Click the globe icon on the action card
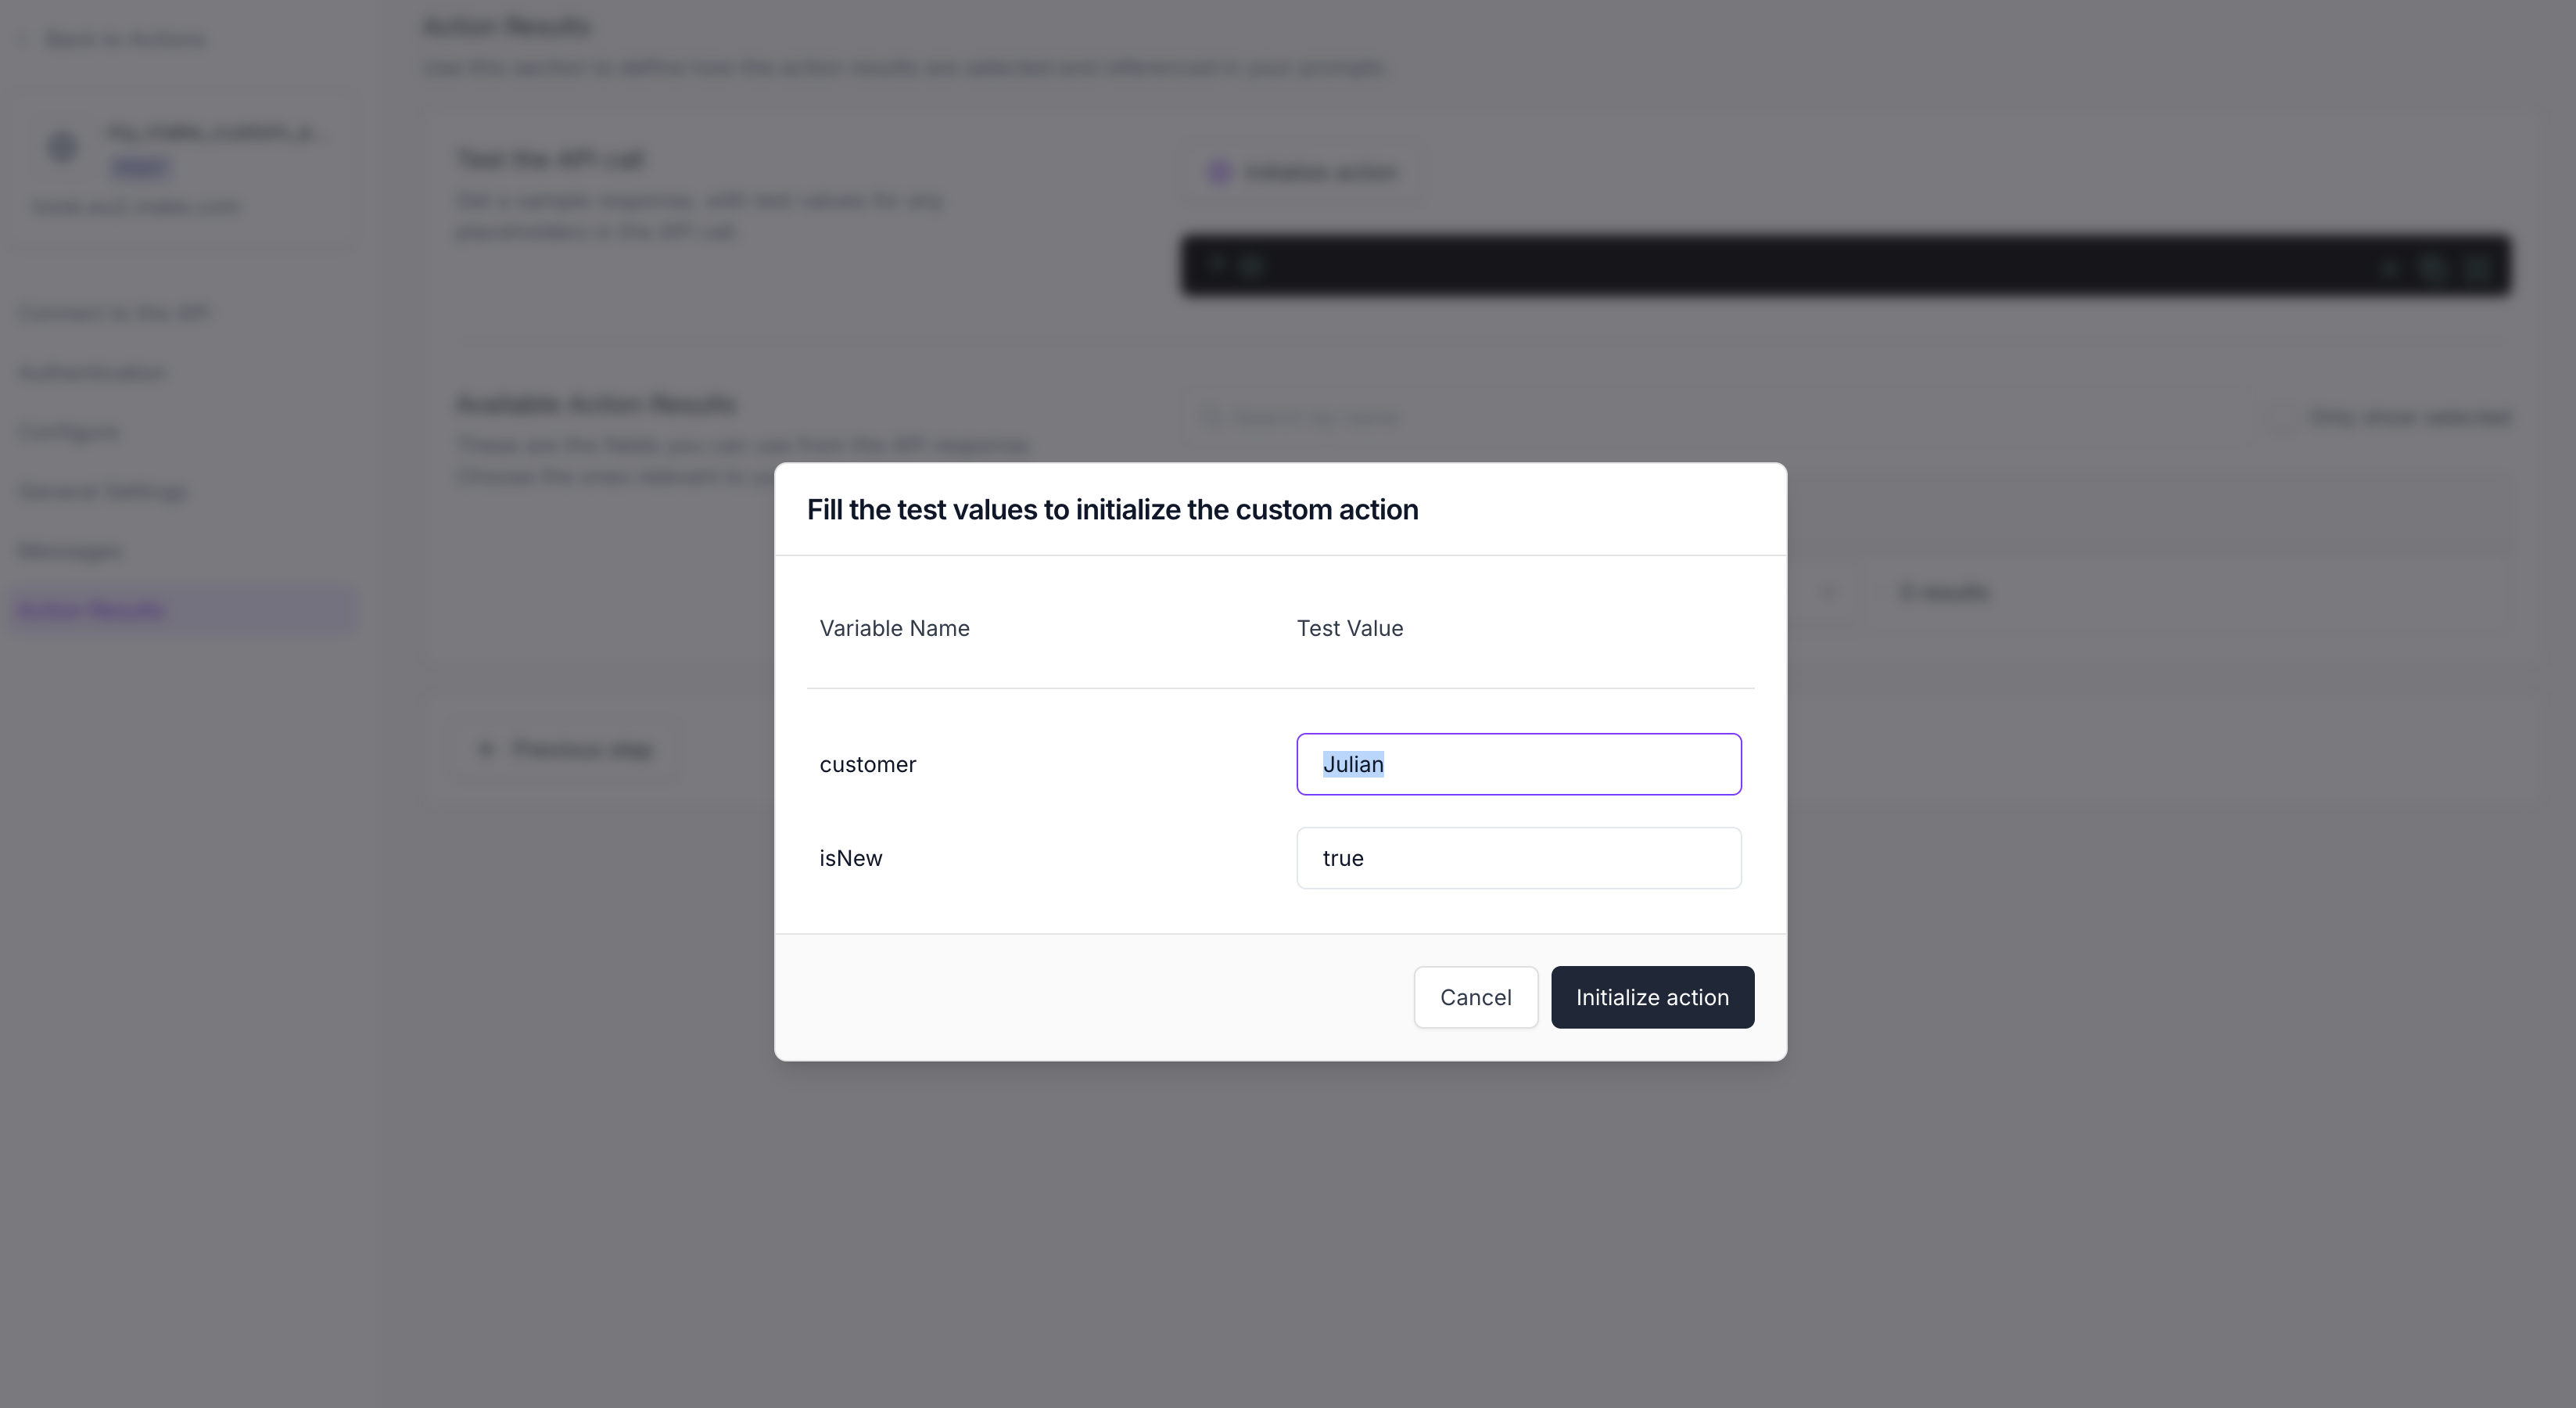 point(63,147)
